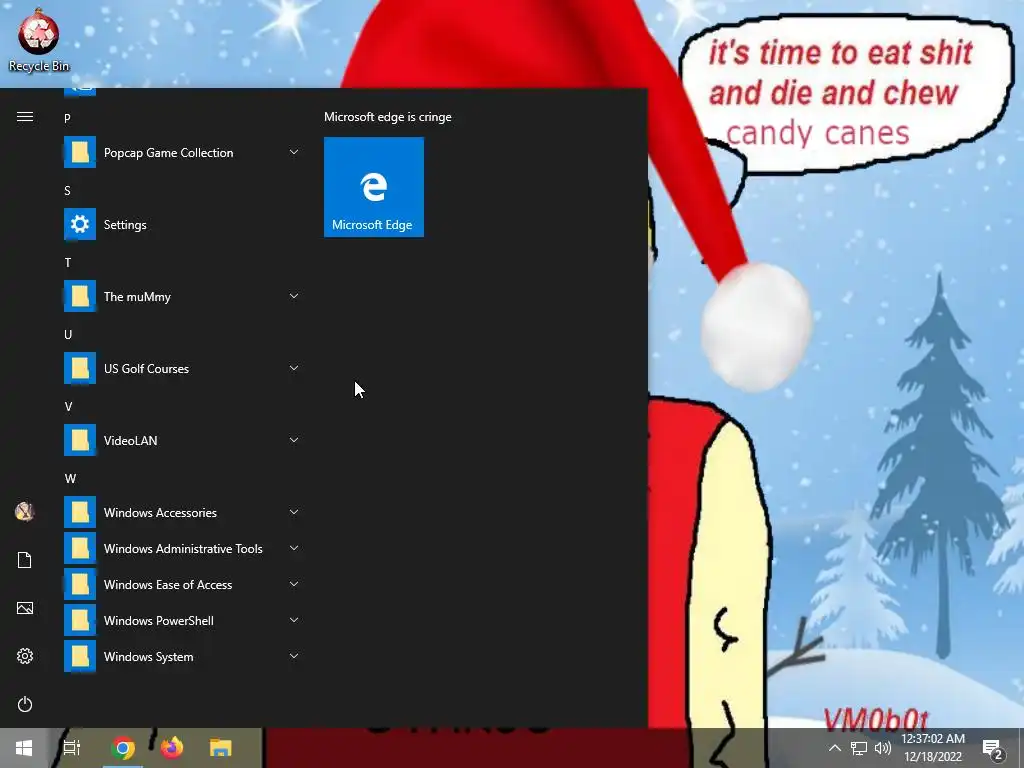
Task: Click the VideoLAN folder icon
Action: coord(80,440)
